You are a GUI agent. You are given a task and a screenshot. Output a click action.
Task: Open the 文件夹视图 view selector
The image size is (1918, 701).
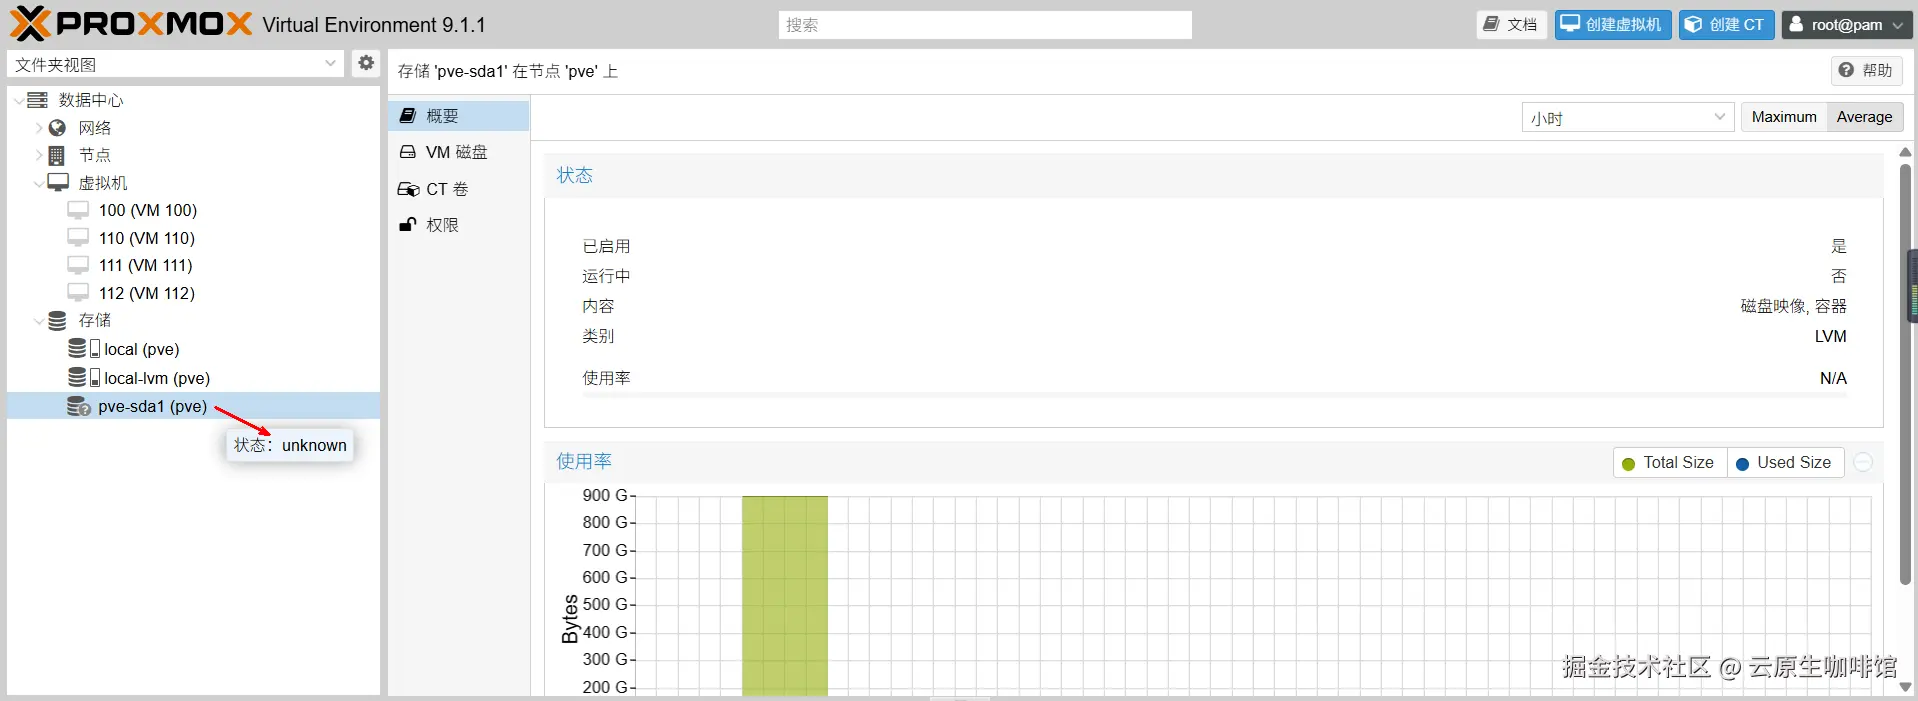[176, 64]
